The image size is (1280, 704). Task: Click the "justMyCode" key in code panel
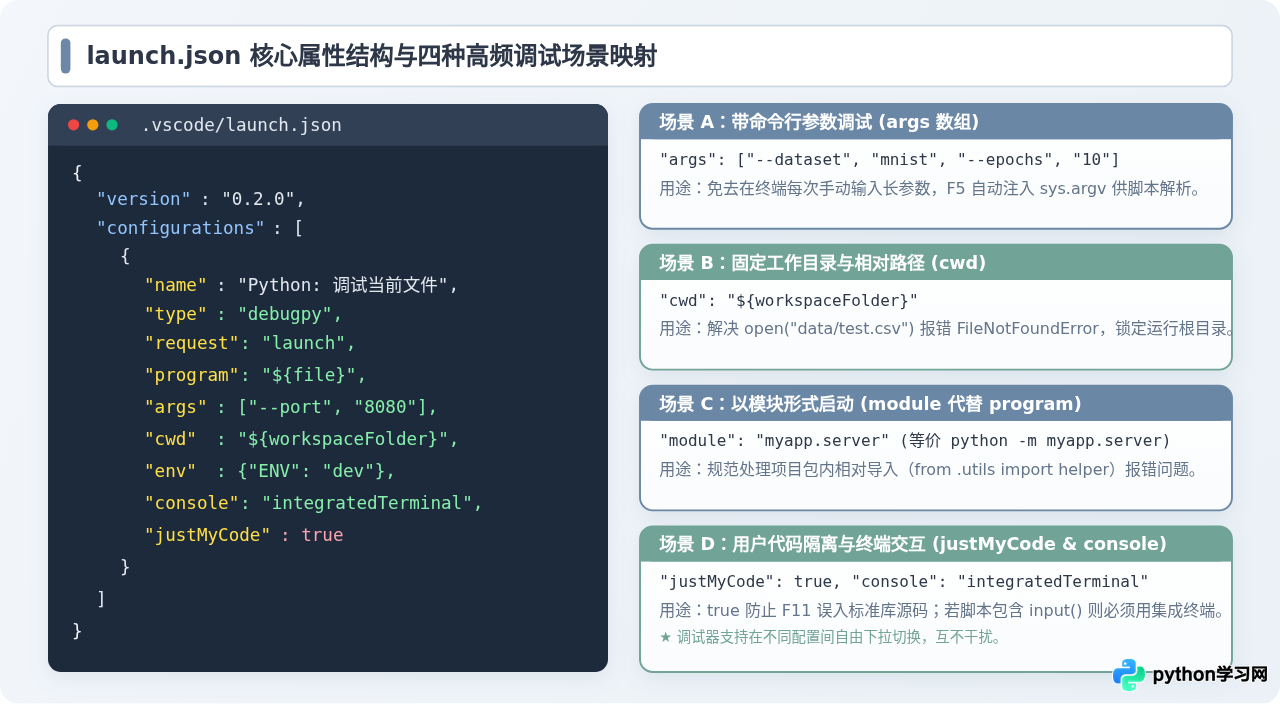pos(208,535)
